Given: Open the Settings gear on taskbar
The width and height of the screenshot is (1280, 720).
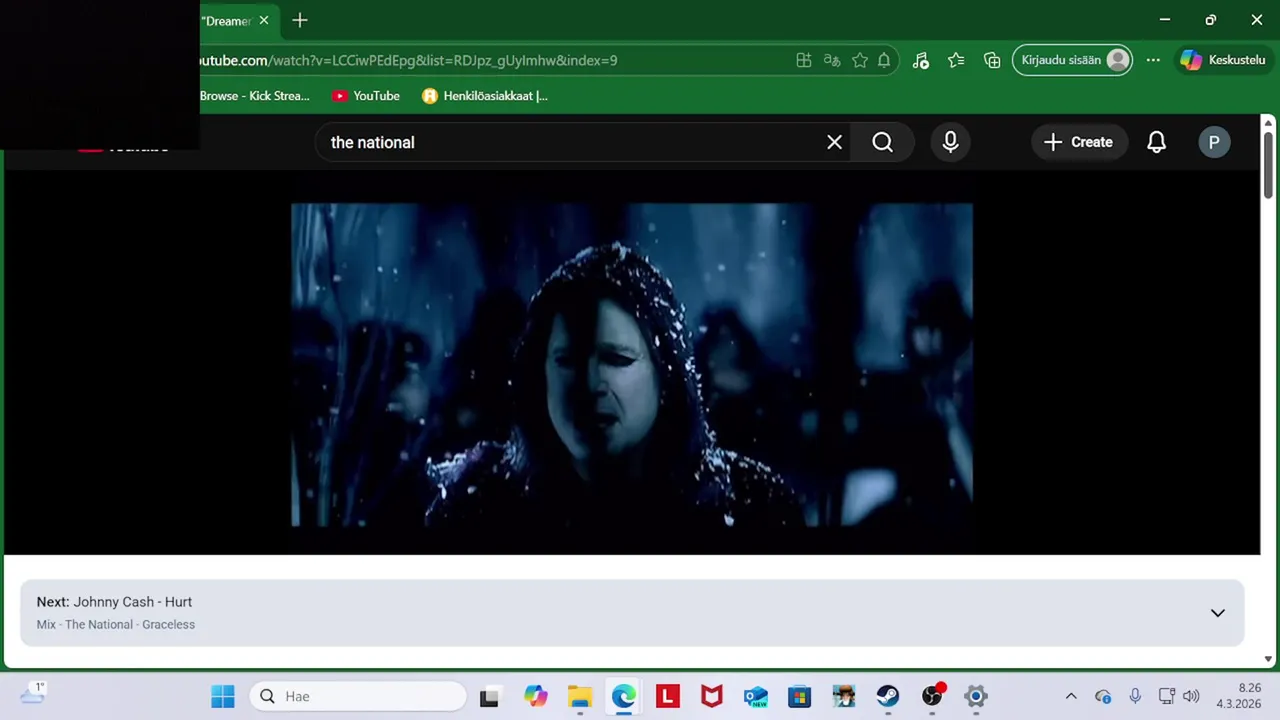Looking at the screenshot, I should pyautogui.click(x=976, y=696).
